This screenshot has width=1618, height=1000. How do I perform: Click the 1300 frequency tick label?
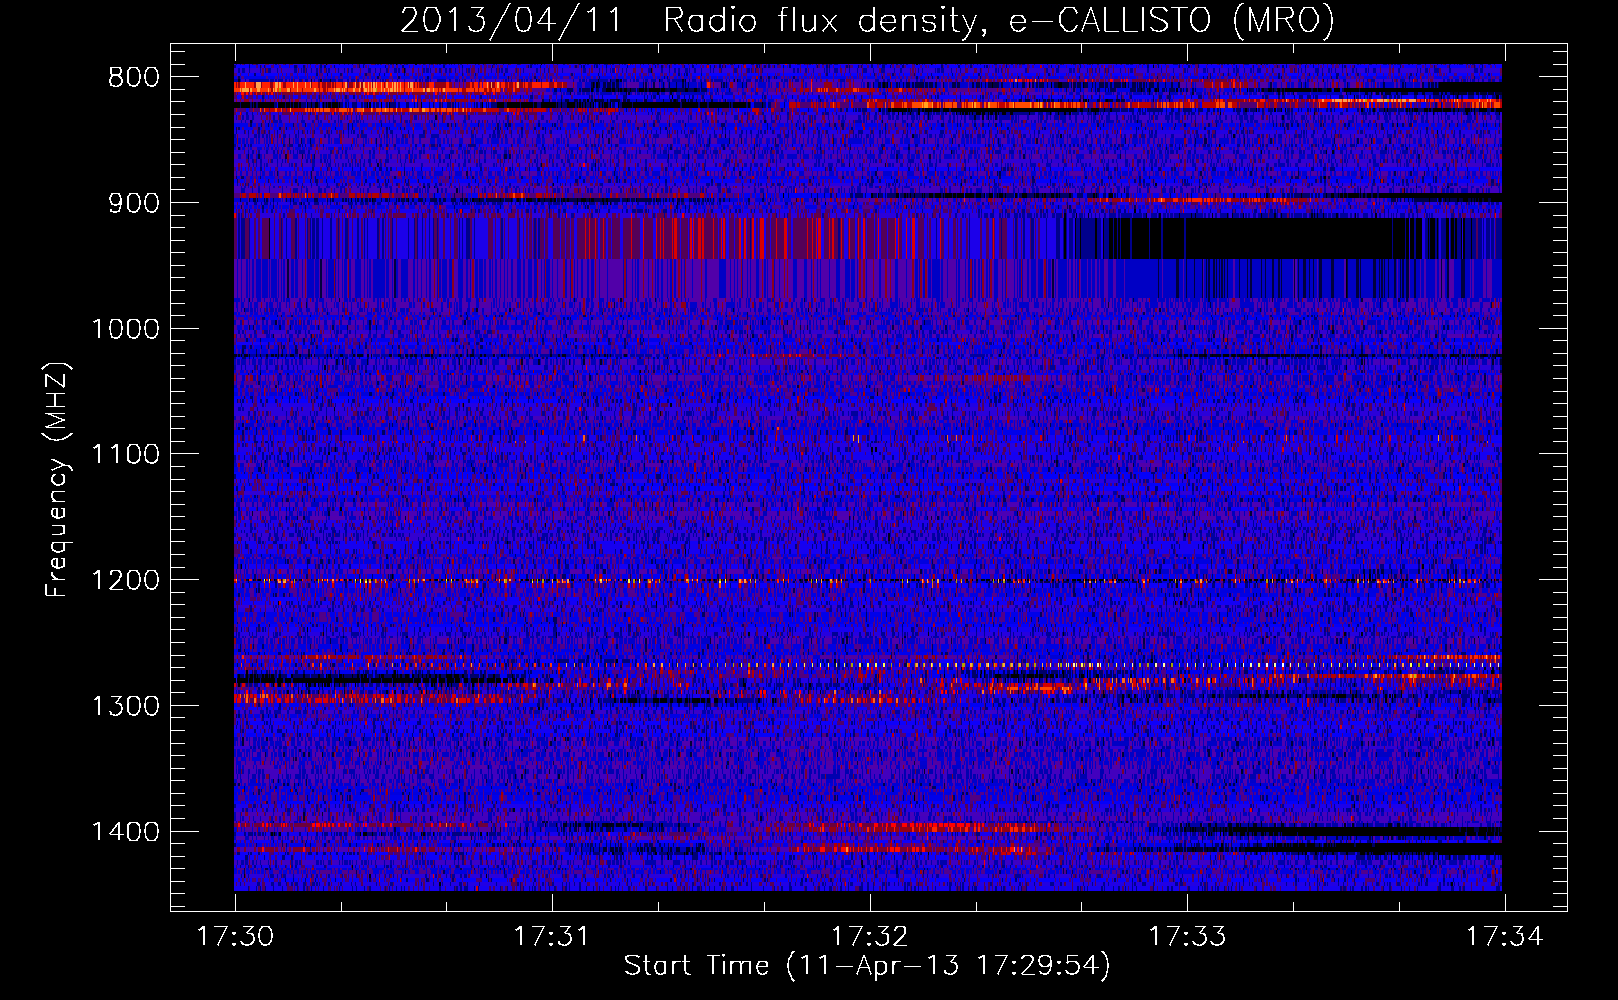pyautogui.click(x=125, y=706)
